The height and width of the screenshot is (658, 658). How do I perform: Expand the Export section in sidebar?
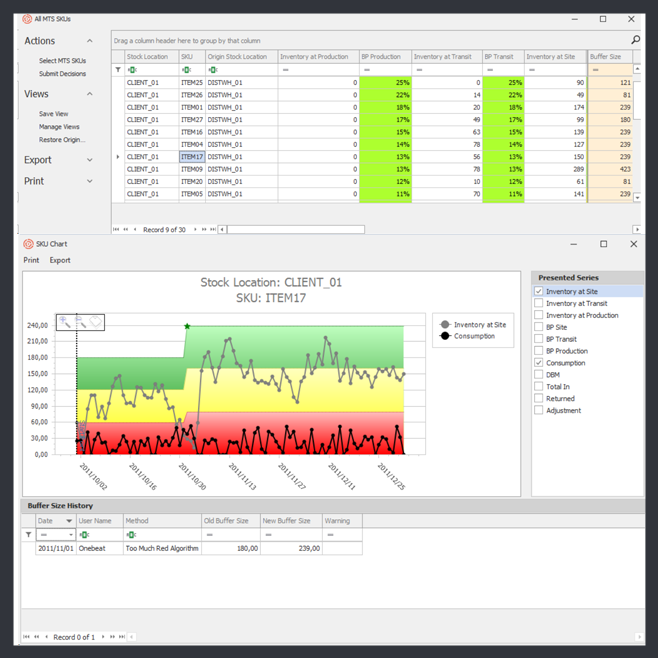coord(89,160)
